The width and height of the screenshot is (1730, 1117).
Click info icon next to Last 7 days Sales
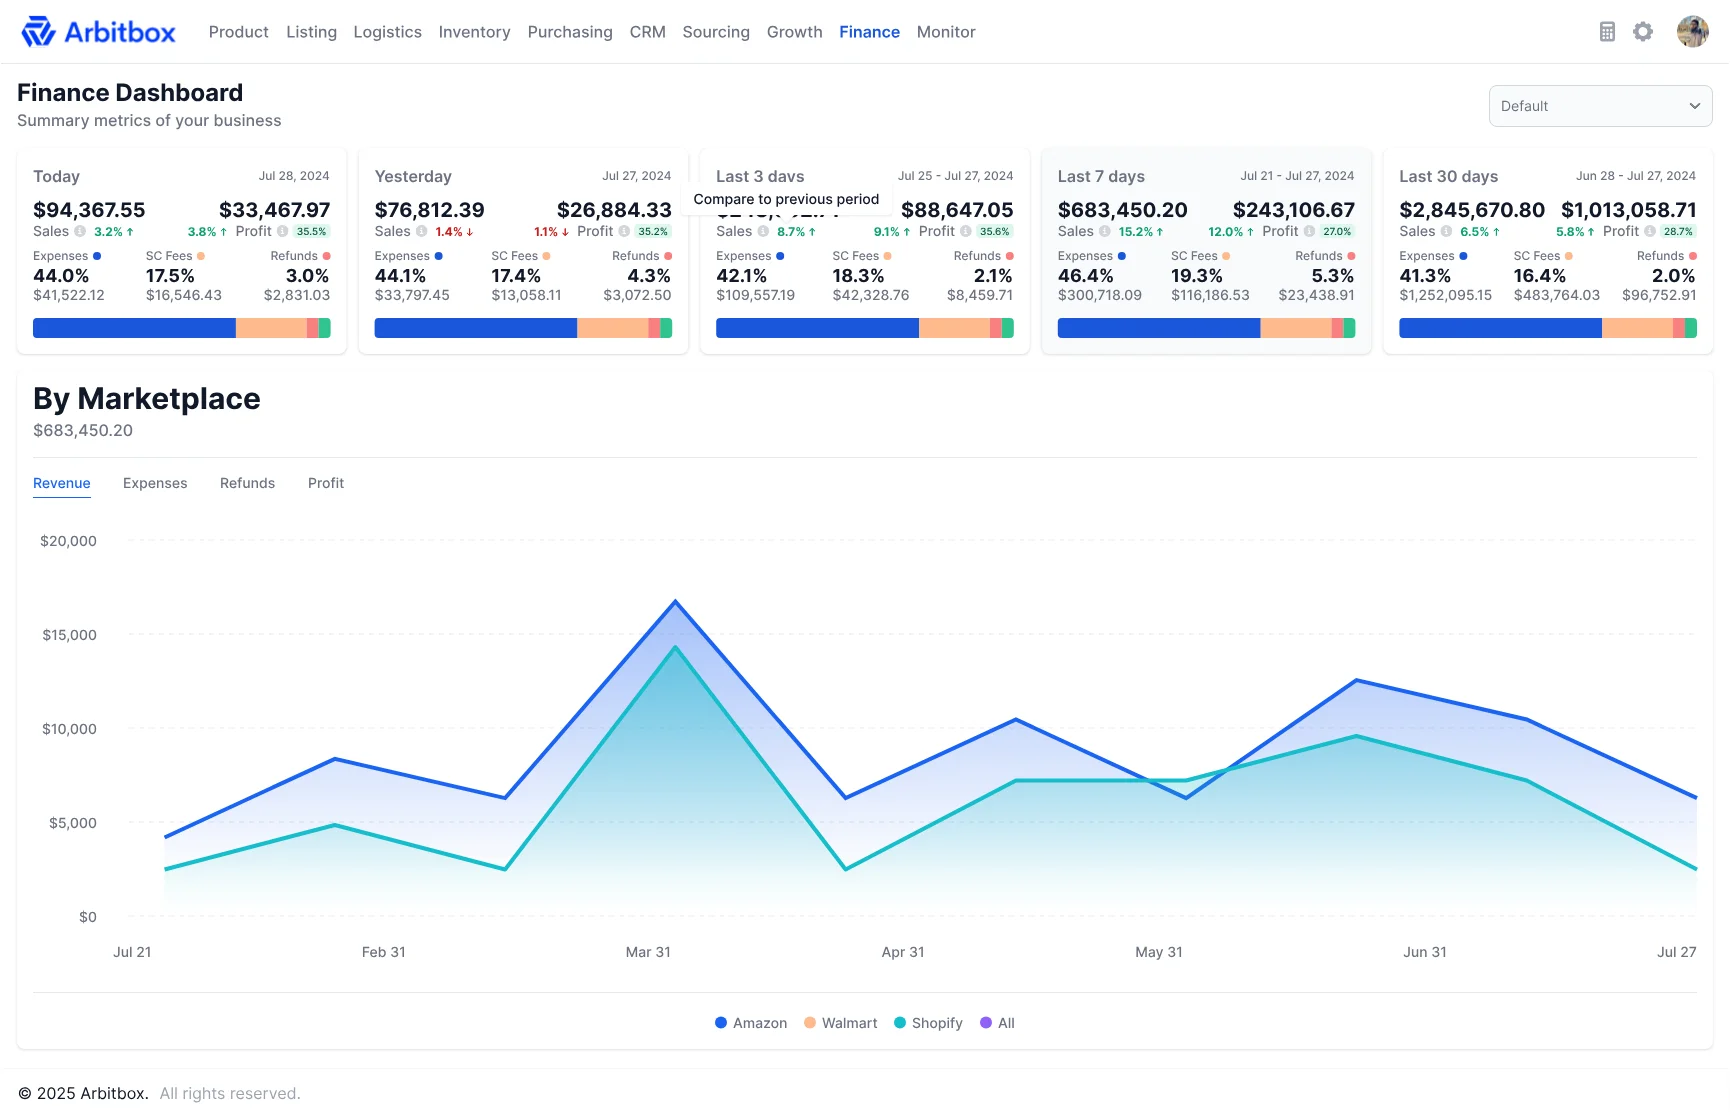coord(1105,231)
